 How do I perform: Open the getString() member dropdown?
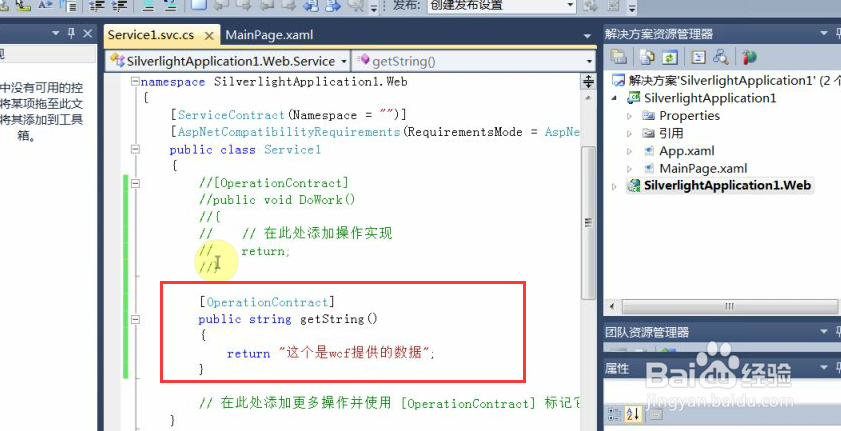[x=589, y=61]
